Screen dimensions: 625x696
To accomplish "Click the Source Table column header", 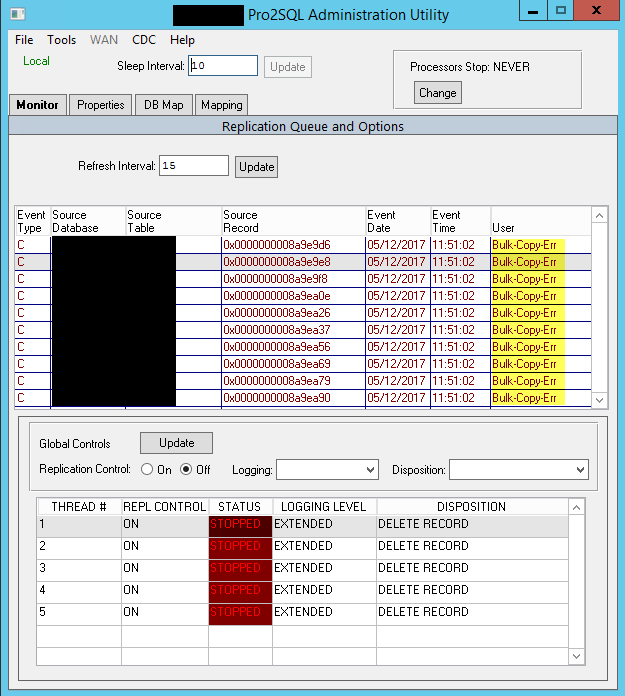I will [x=173, y=221].
